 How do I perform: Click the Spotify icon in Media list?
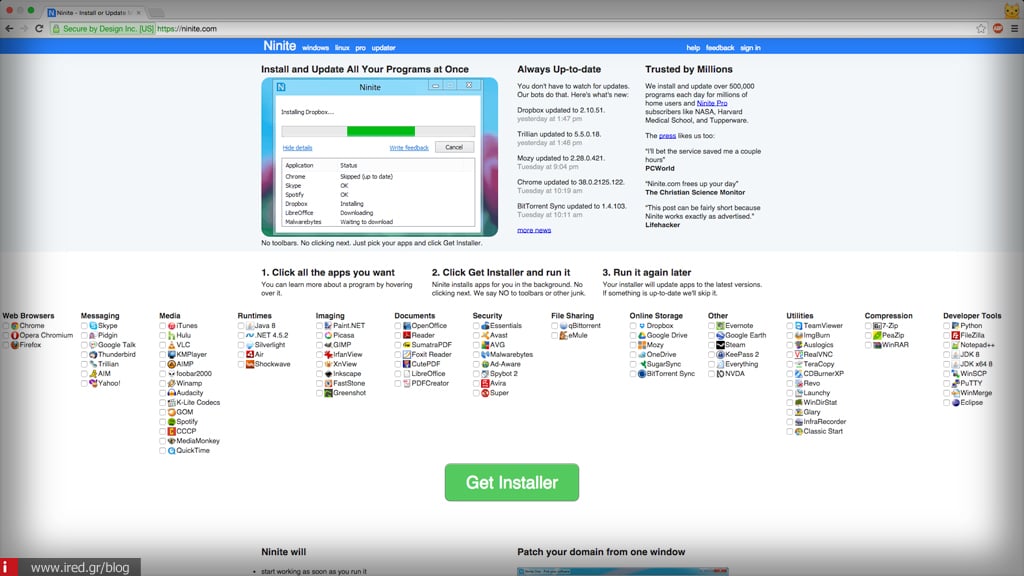[x=172, y=421]
